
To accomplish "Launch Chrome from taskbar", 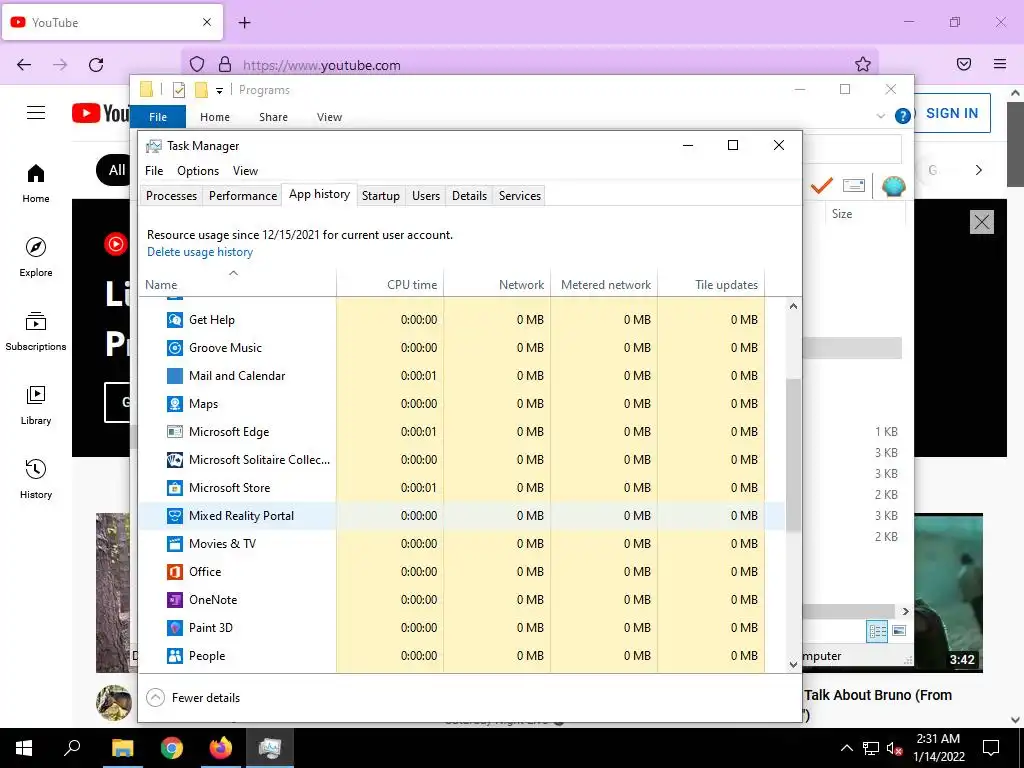I will (x=172, y=748).
